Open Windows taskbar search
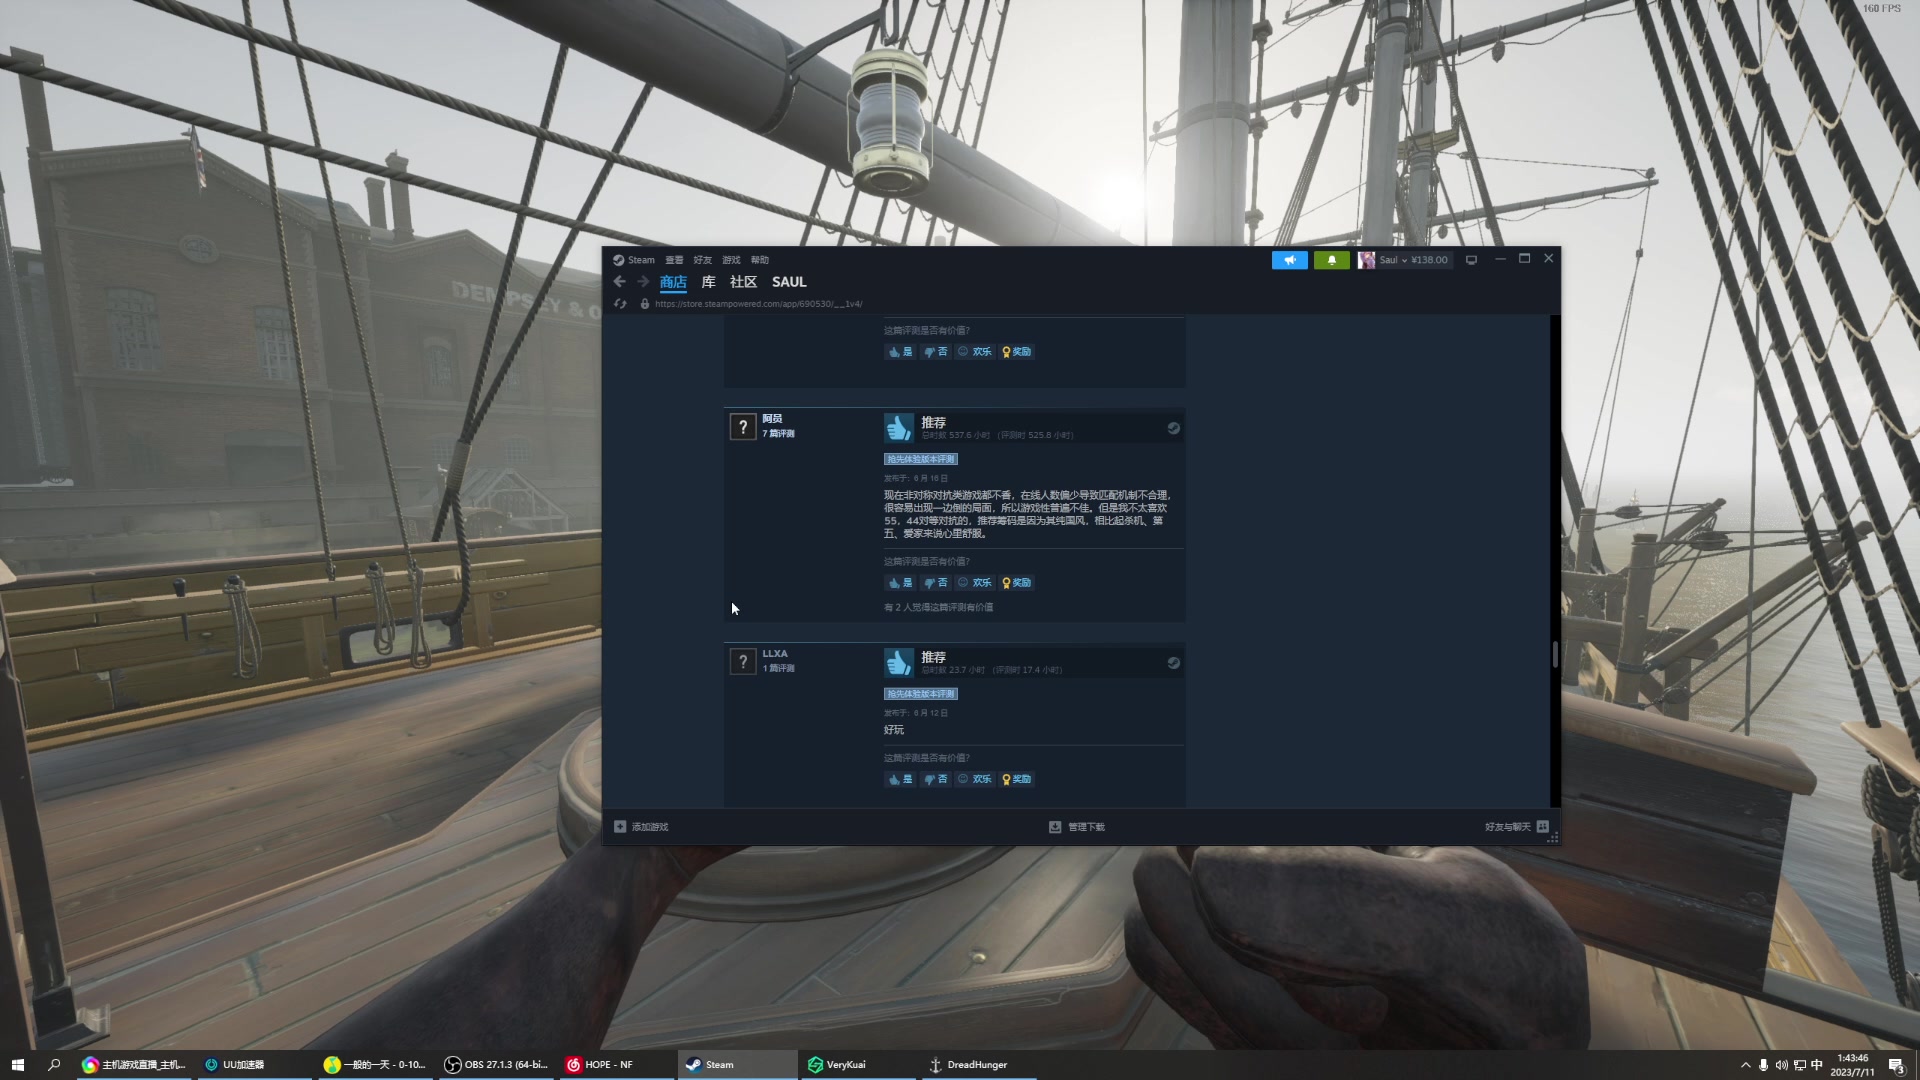The image size is (1920, 1080). (54, 1065)
